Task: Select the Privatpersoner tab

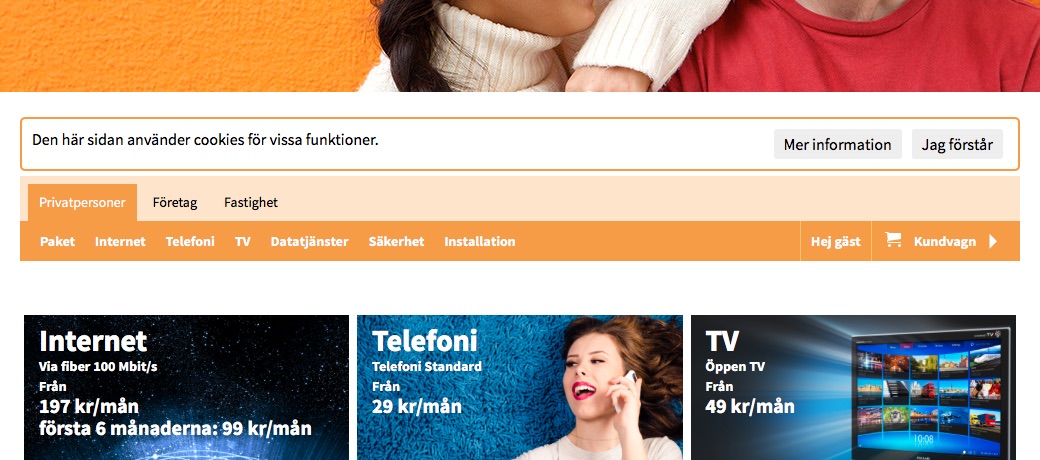Action: (82, 203)
